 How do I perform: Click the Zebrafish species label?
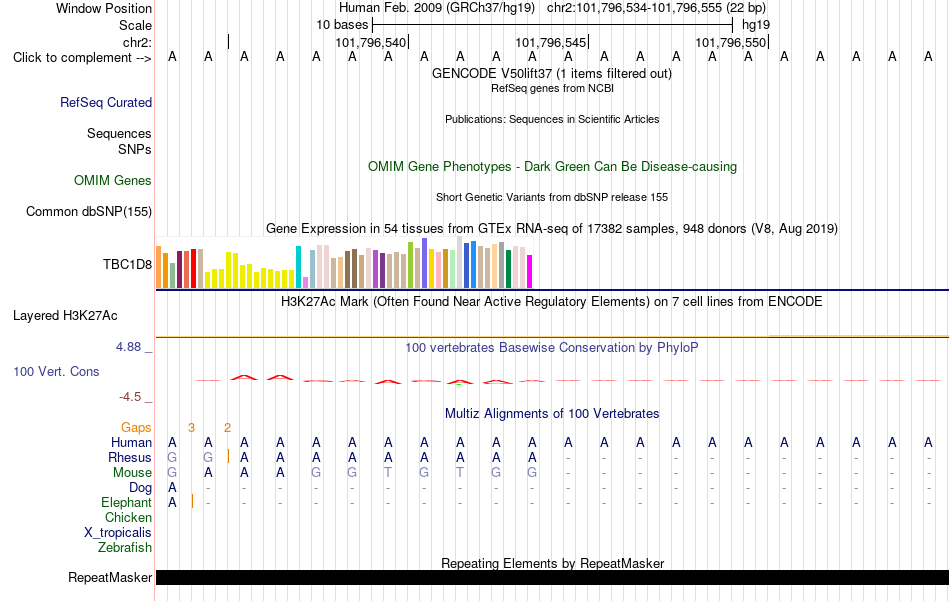point(125,548)
